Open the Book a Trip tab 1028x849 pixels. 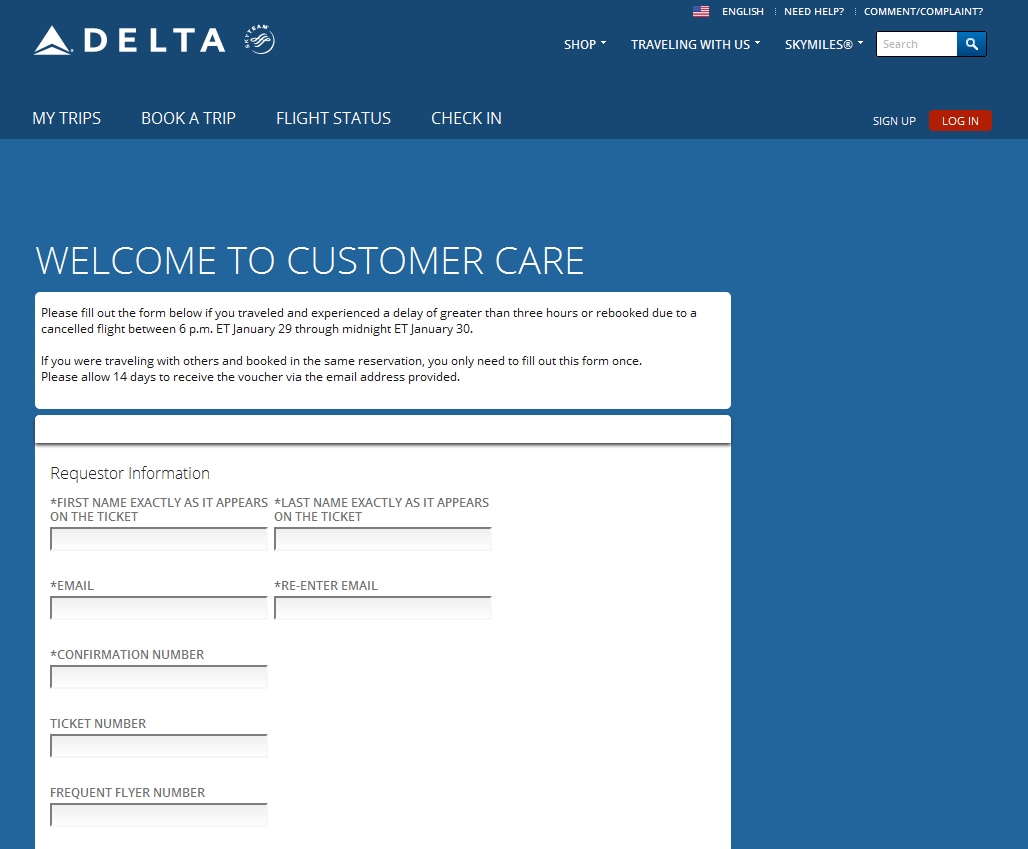click(188, 118)
